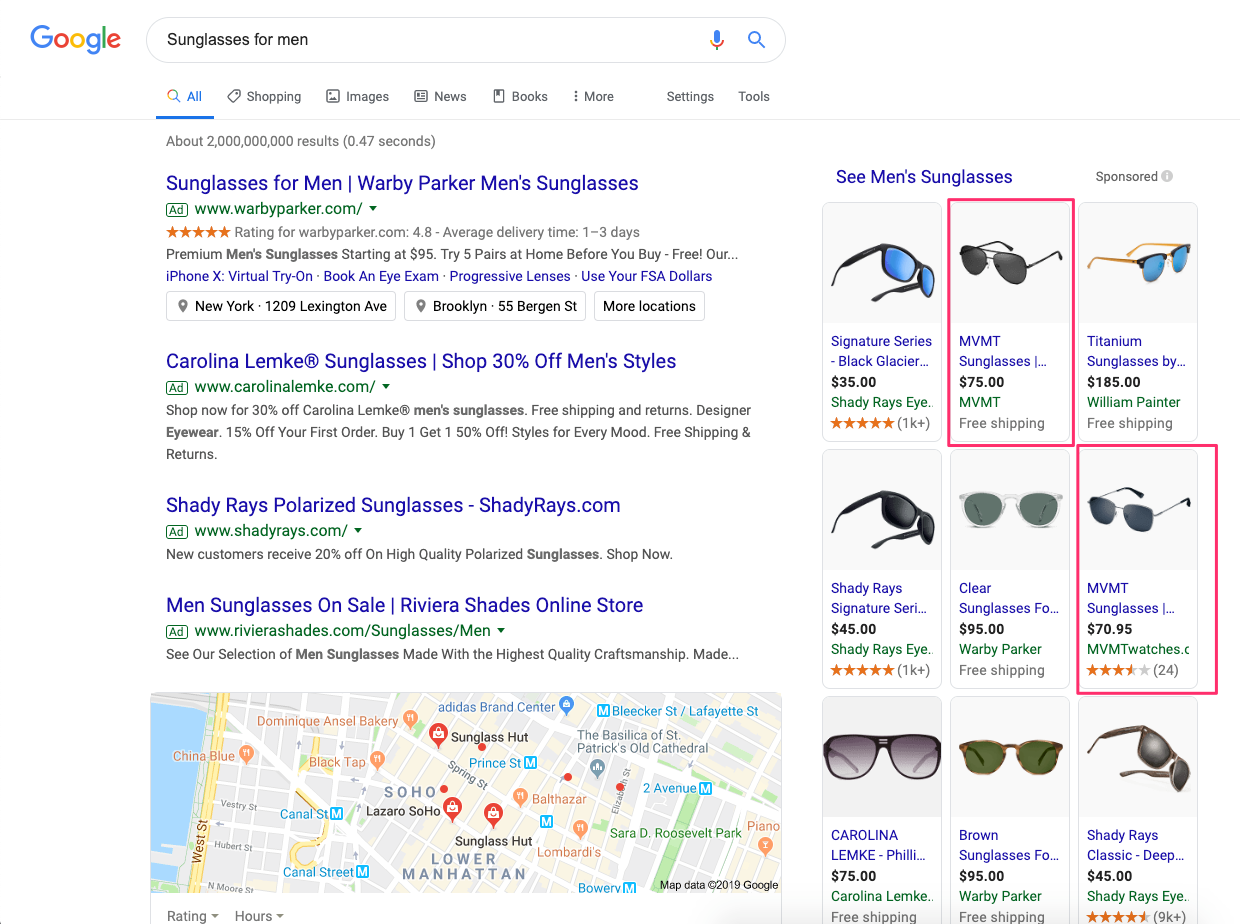1240x924 pixels.
Task: Open the More search options menu
Action: point(593,96)
